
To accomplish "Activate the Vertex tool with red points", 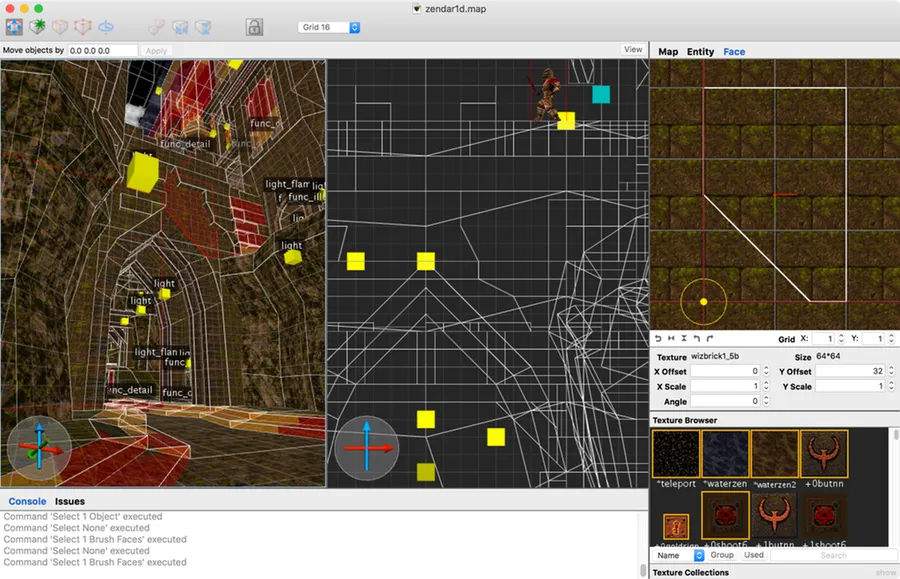I will pos(83,27).
